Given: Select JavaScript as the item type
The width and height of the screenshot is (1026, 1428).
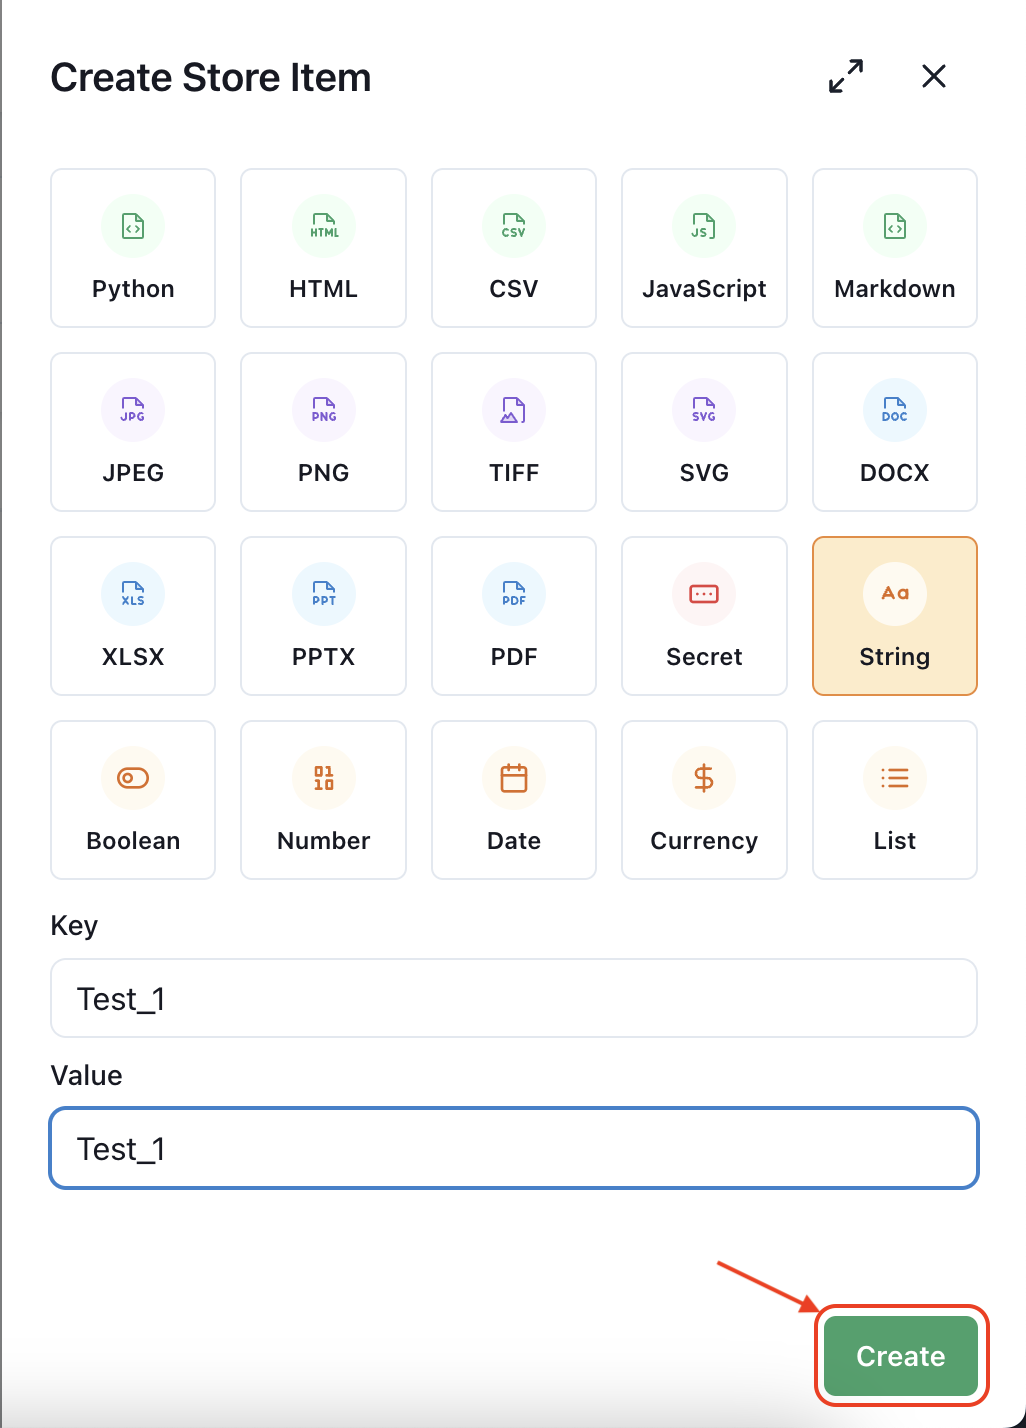Looking at the screenshot, I should pos(704,248).
